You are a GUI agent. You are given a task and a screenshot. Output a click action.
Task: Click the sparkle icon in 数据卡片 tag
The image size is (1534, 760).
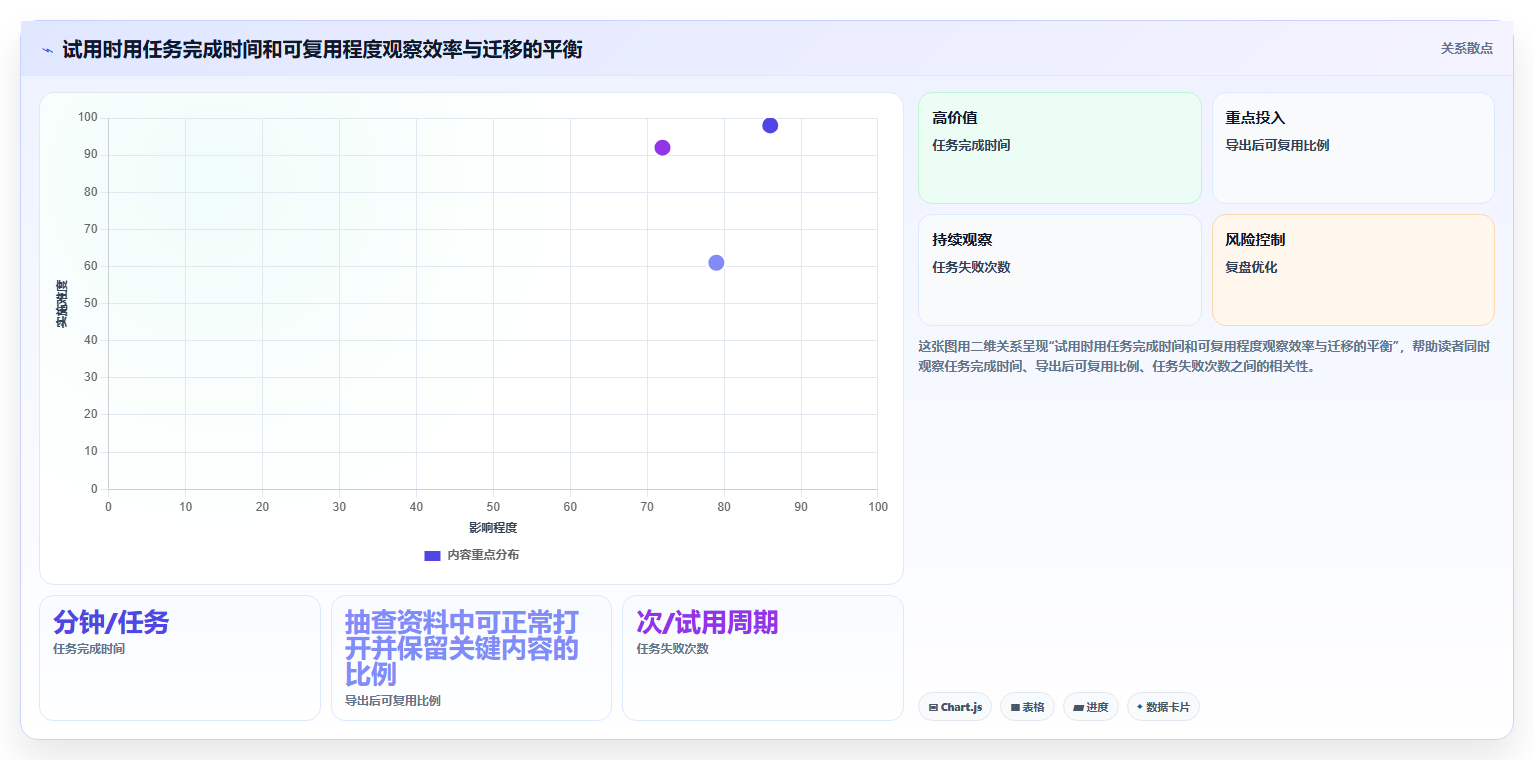(1139, 707)
